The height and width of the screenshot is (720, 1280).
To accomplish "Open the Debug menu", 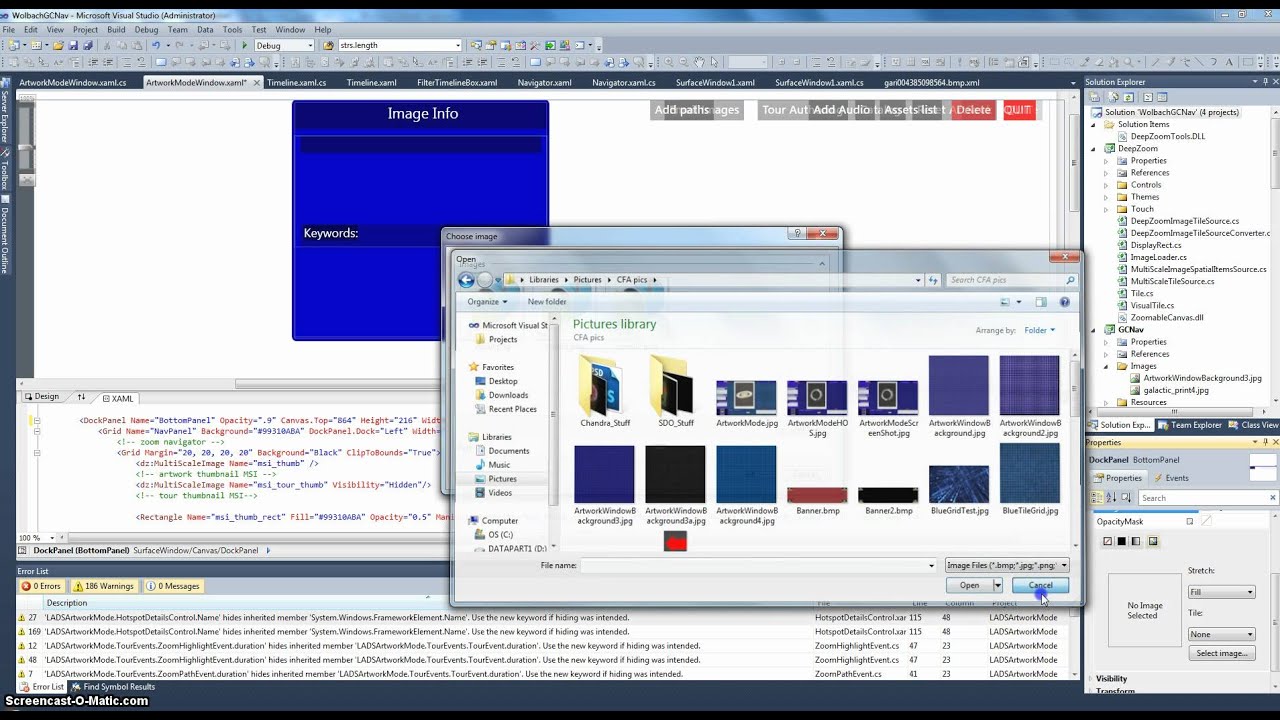I will (146, 30).
